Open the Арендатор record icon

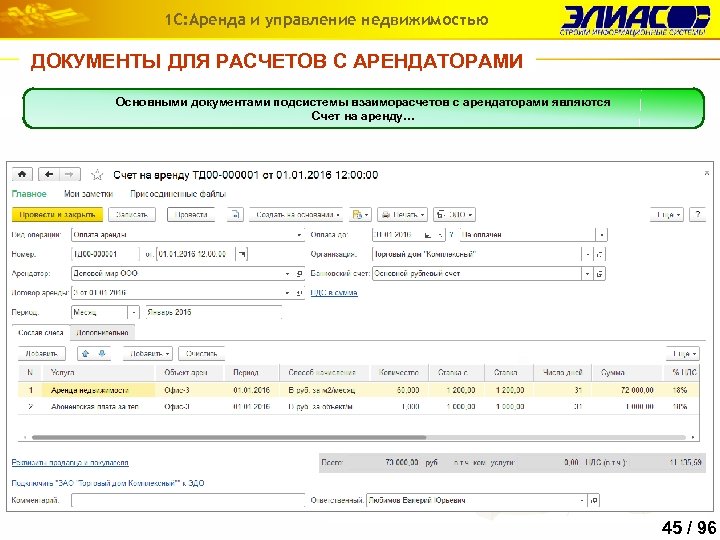click(x=299, y=274)
